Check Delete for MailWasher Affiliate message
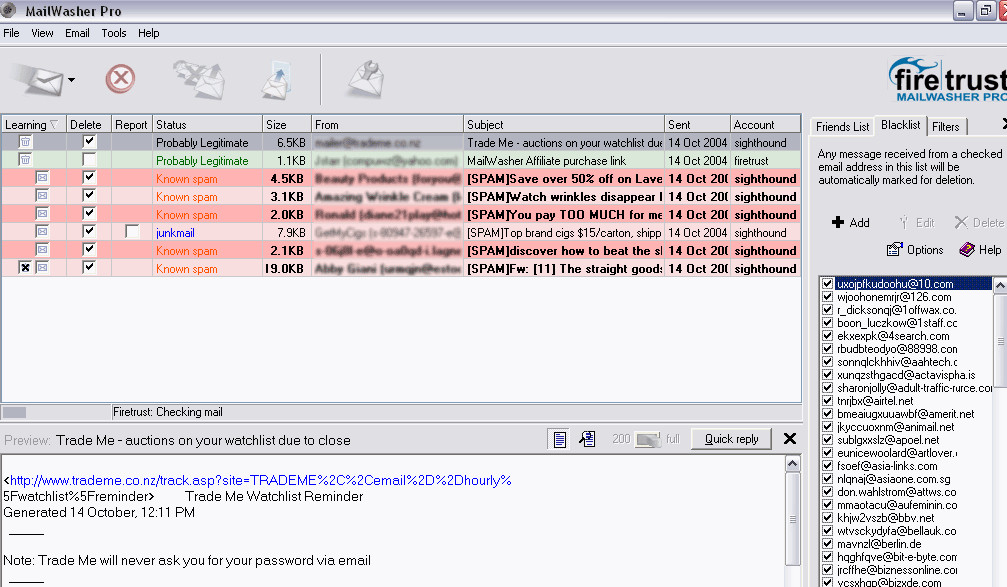 tap(89, 160)
